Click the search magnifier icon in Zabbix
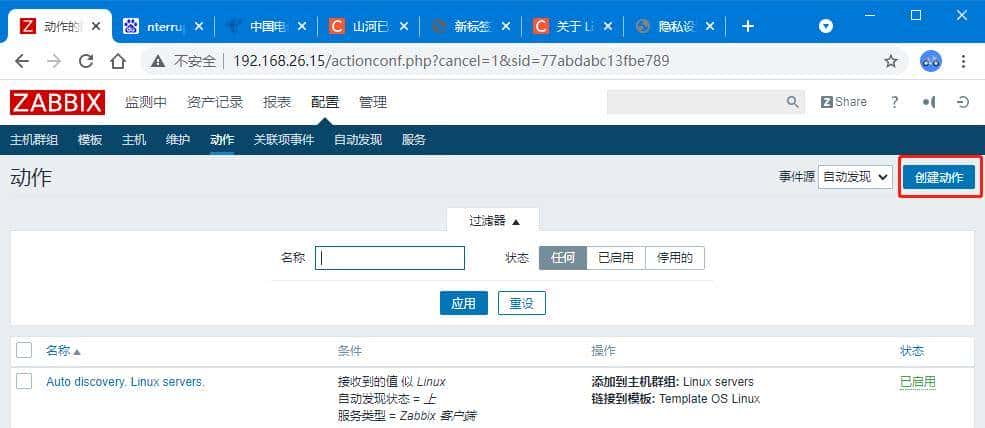985x428 pixels. [x=792, y=102]
